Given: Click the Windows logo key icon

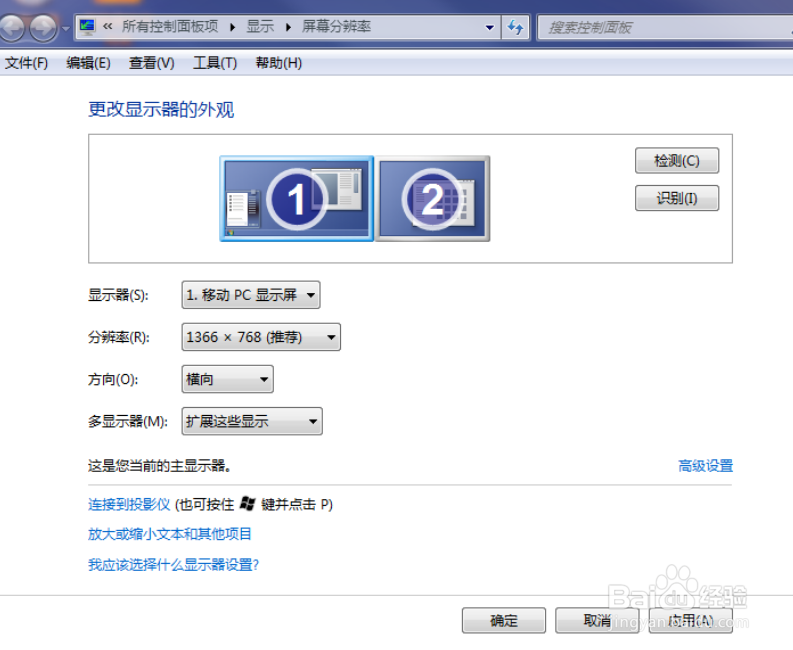Looking at the screenshot, I should pos(247,503).
